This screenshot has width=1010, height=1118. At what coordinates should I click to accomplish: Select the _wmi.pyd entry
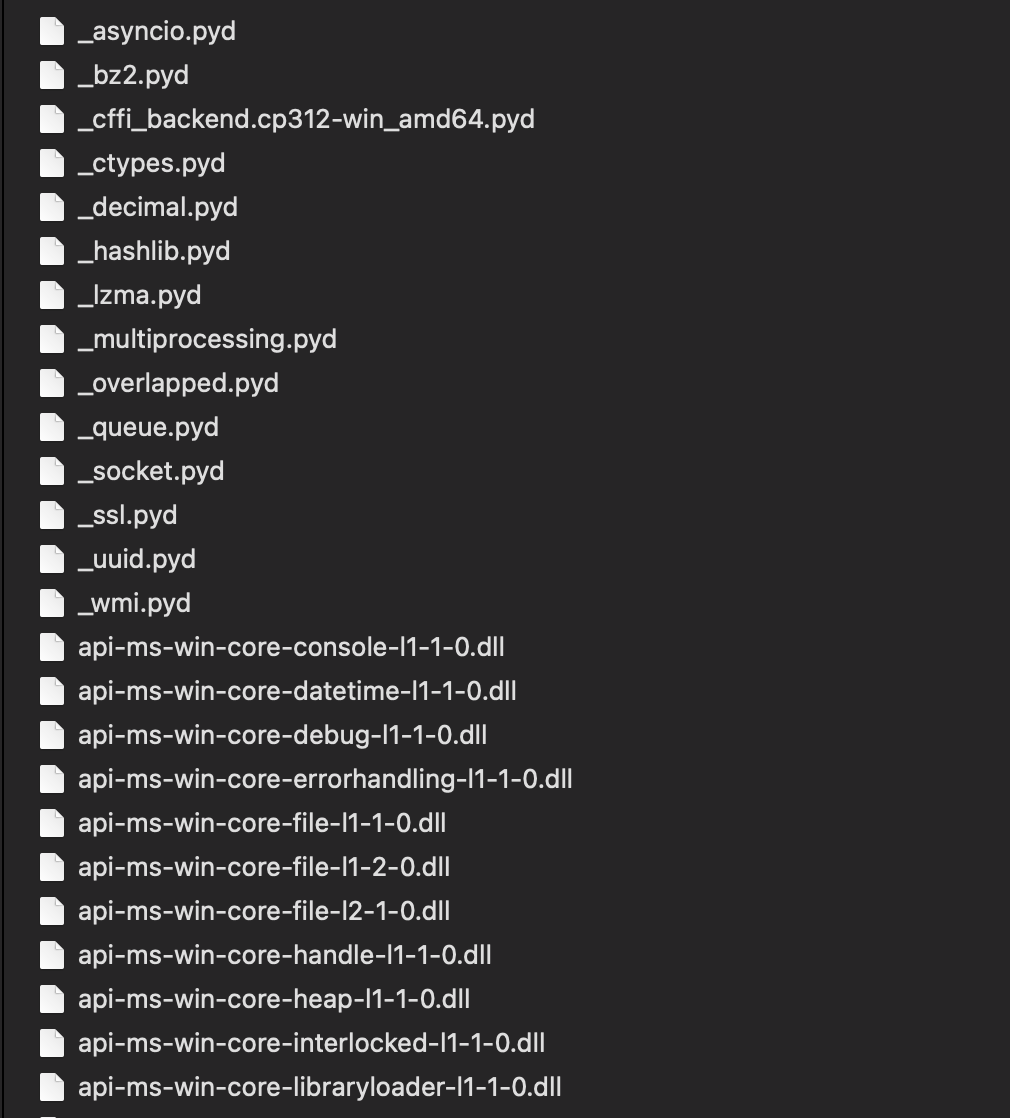pos(135,603)
